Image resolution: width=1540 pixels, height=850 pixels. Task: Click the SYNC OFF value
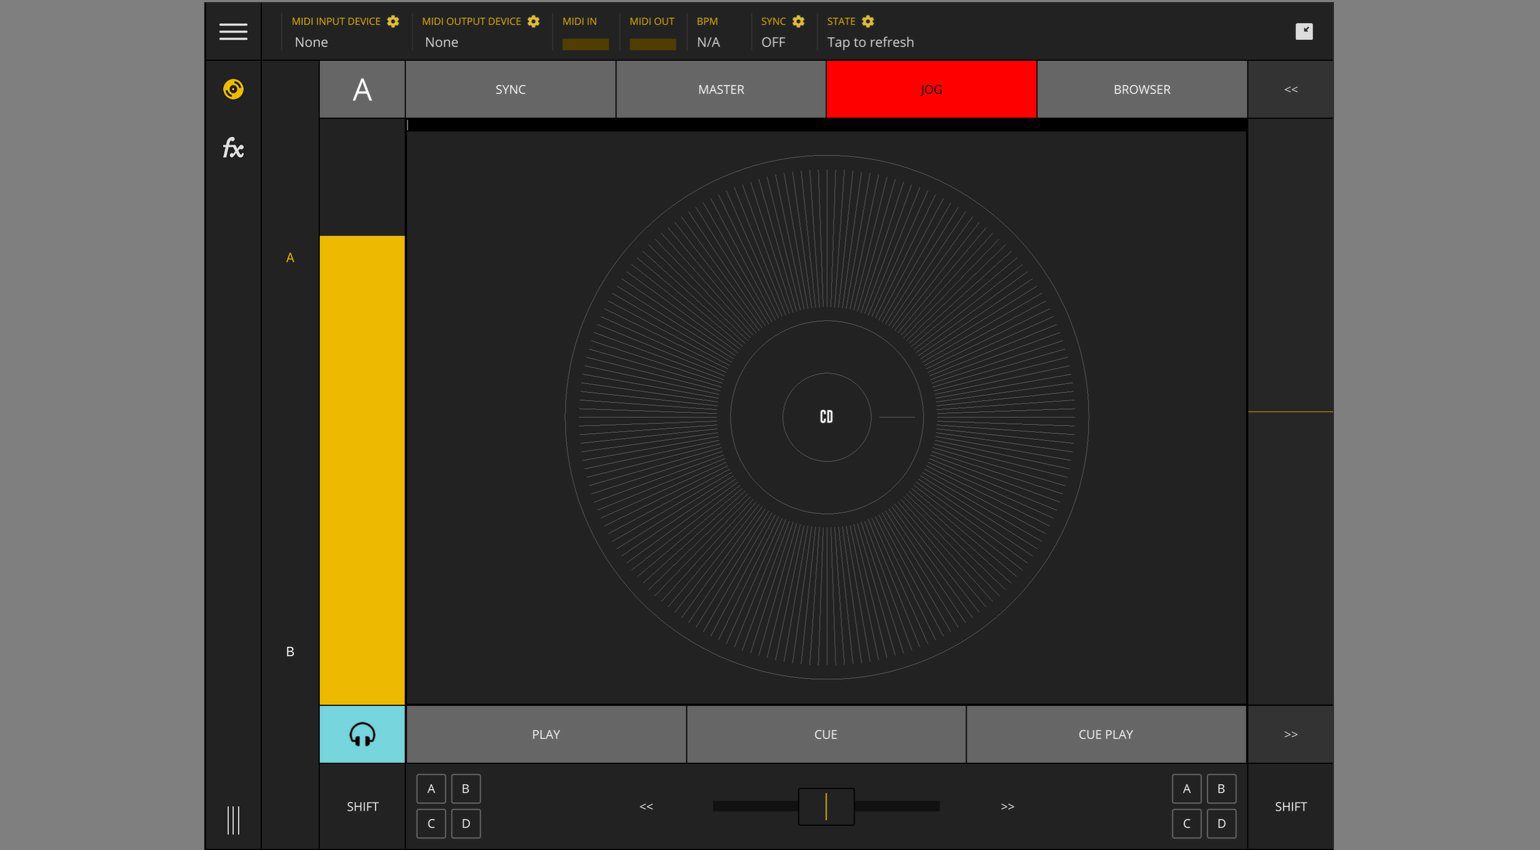(773, 42)
